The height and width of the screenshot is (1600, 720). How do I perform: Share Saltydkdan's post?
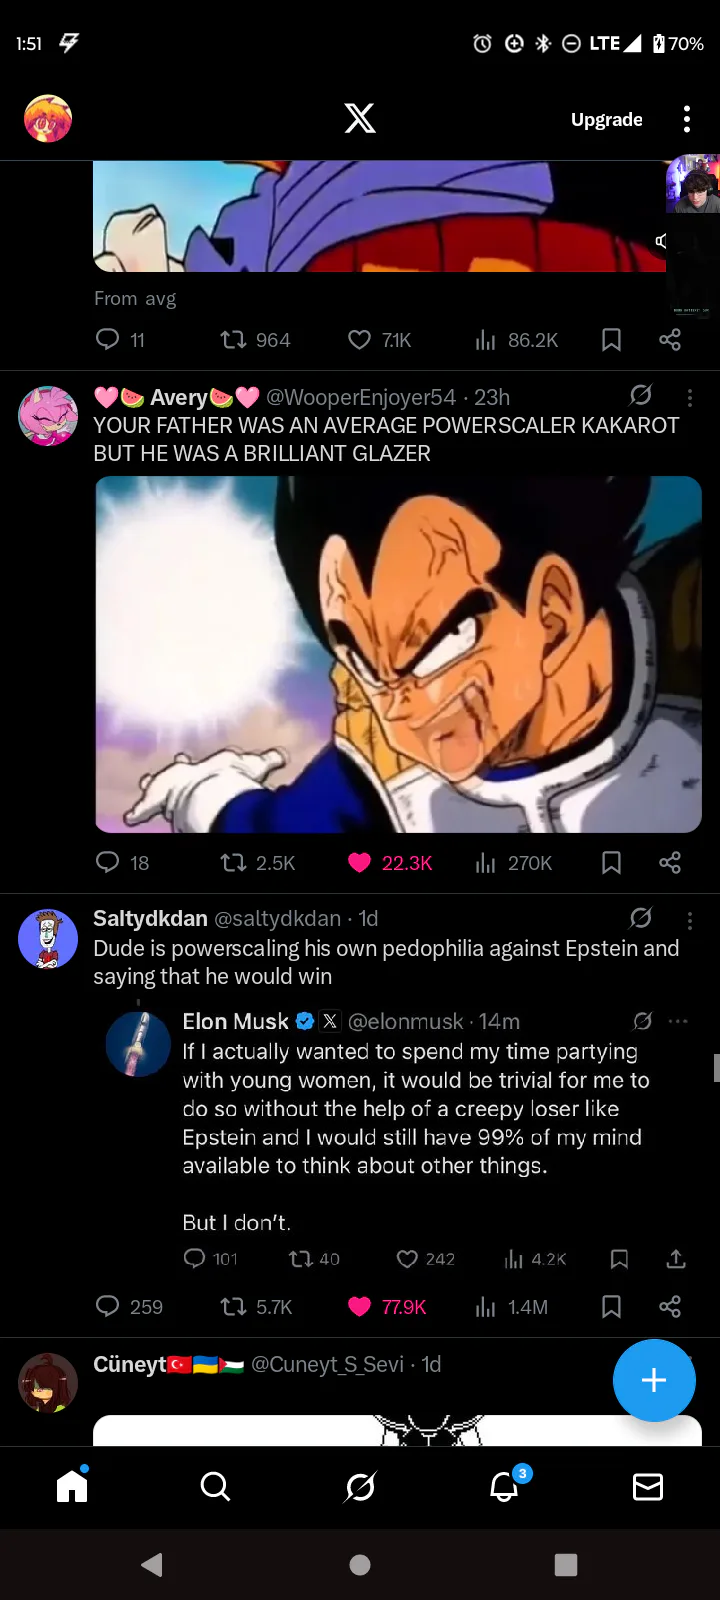[670, 1307]
